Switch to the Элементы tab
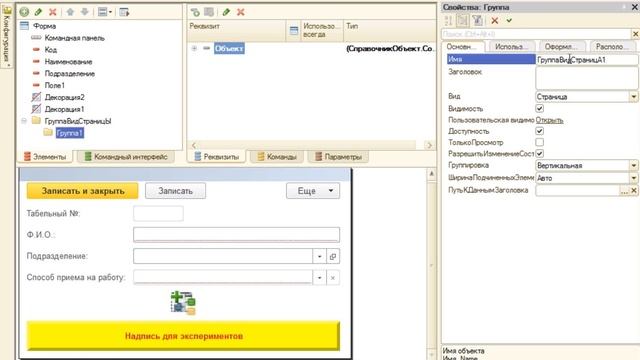640x360 pixels. [45, 157]
